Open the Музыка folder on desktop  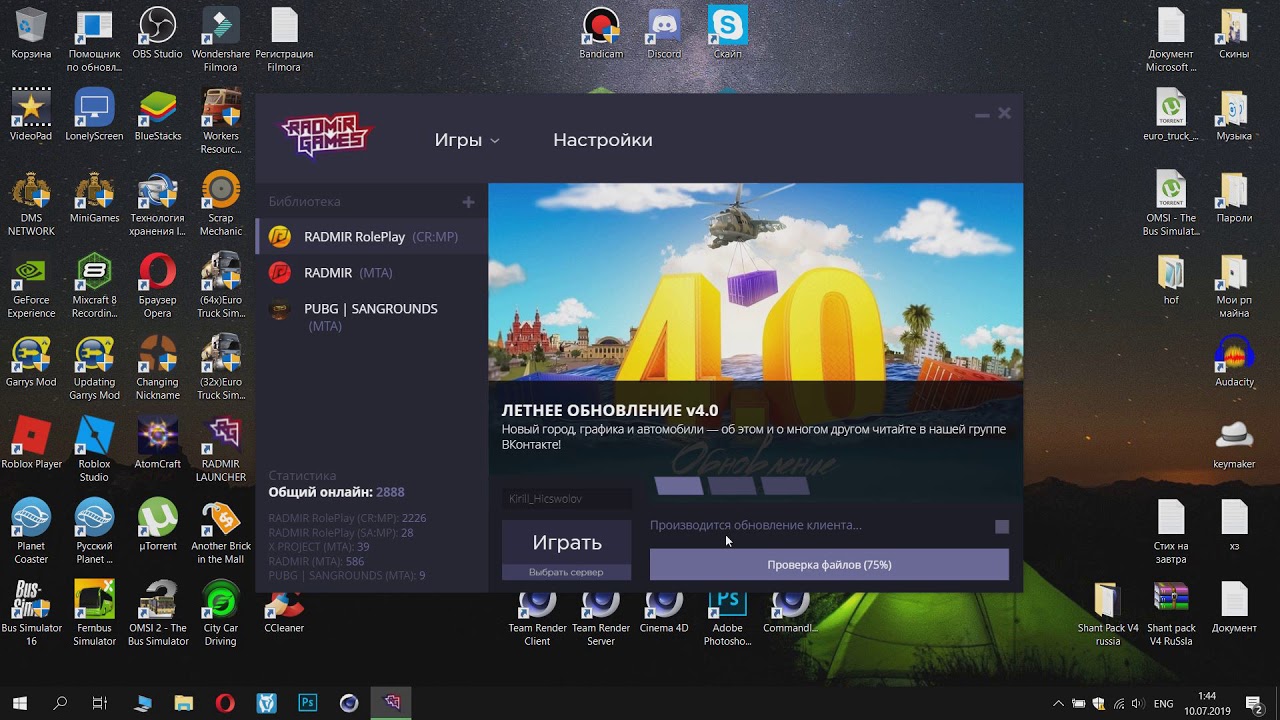coord(1234,116)
